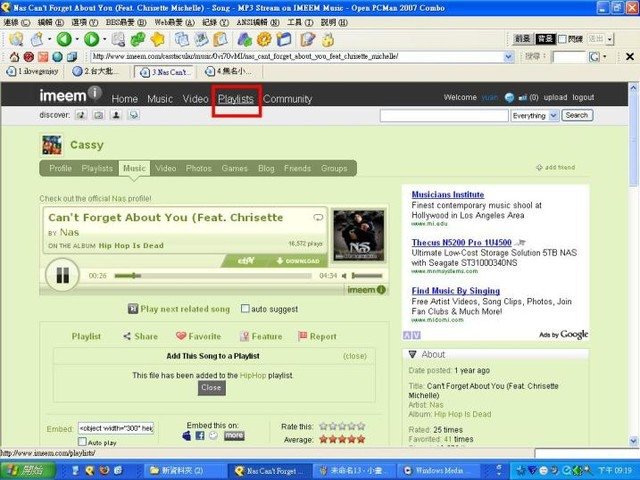Open the address bar URL dropdown
Viewport: 640px width, 480px height.
point(509,57)
